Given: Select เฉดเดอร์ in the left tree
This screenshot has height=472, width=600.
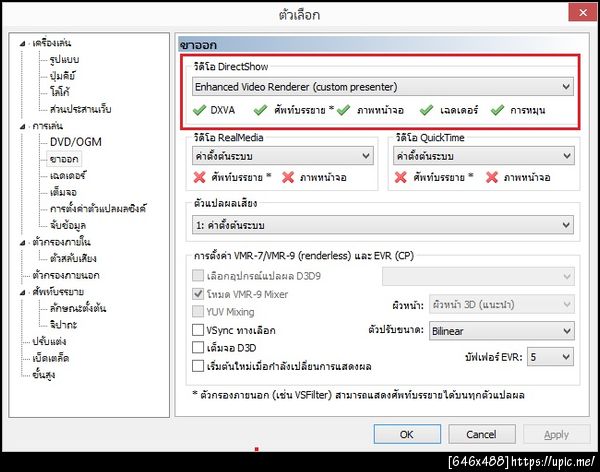Looking at the screenshot, I should tap(68, 176).
